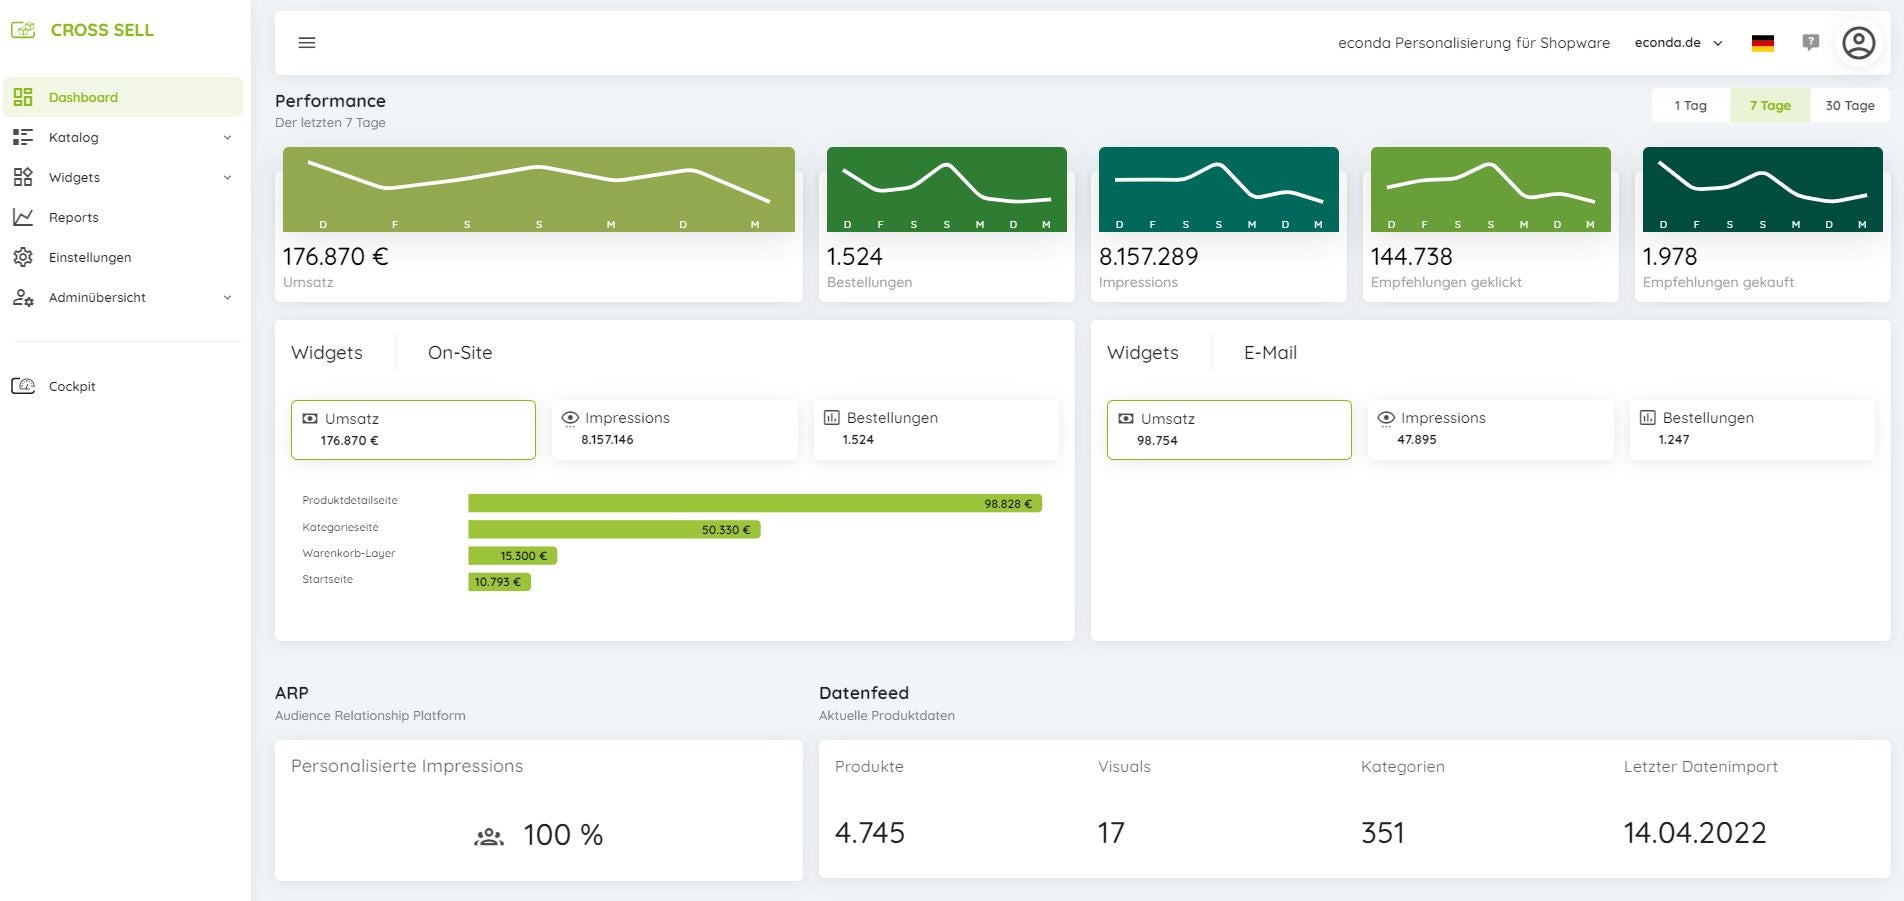This screenshot has height=901, width=1904.
Task: Click the Warenkorb-Layer 15.300 € bar
Action: pyautogui.click(x=512, y=555)
